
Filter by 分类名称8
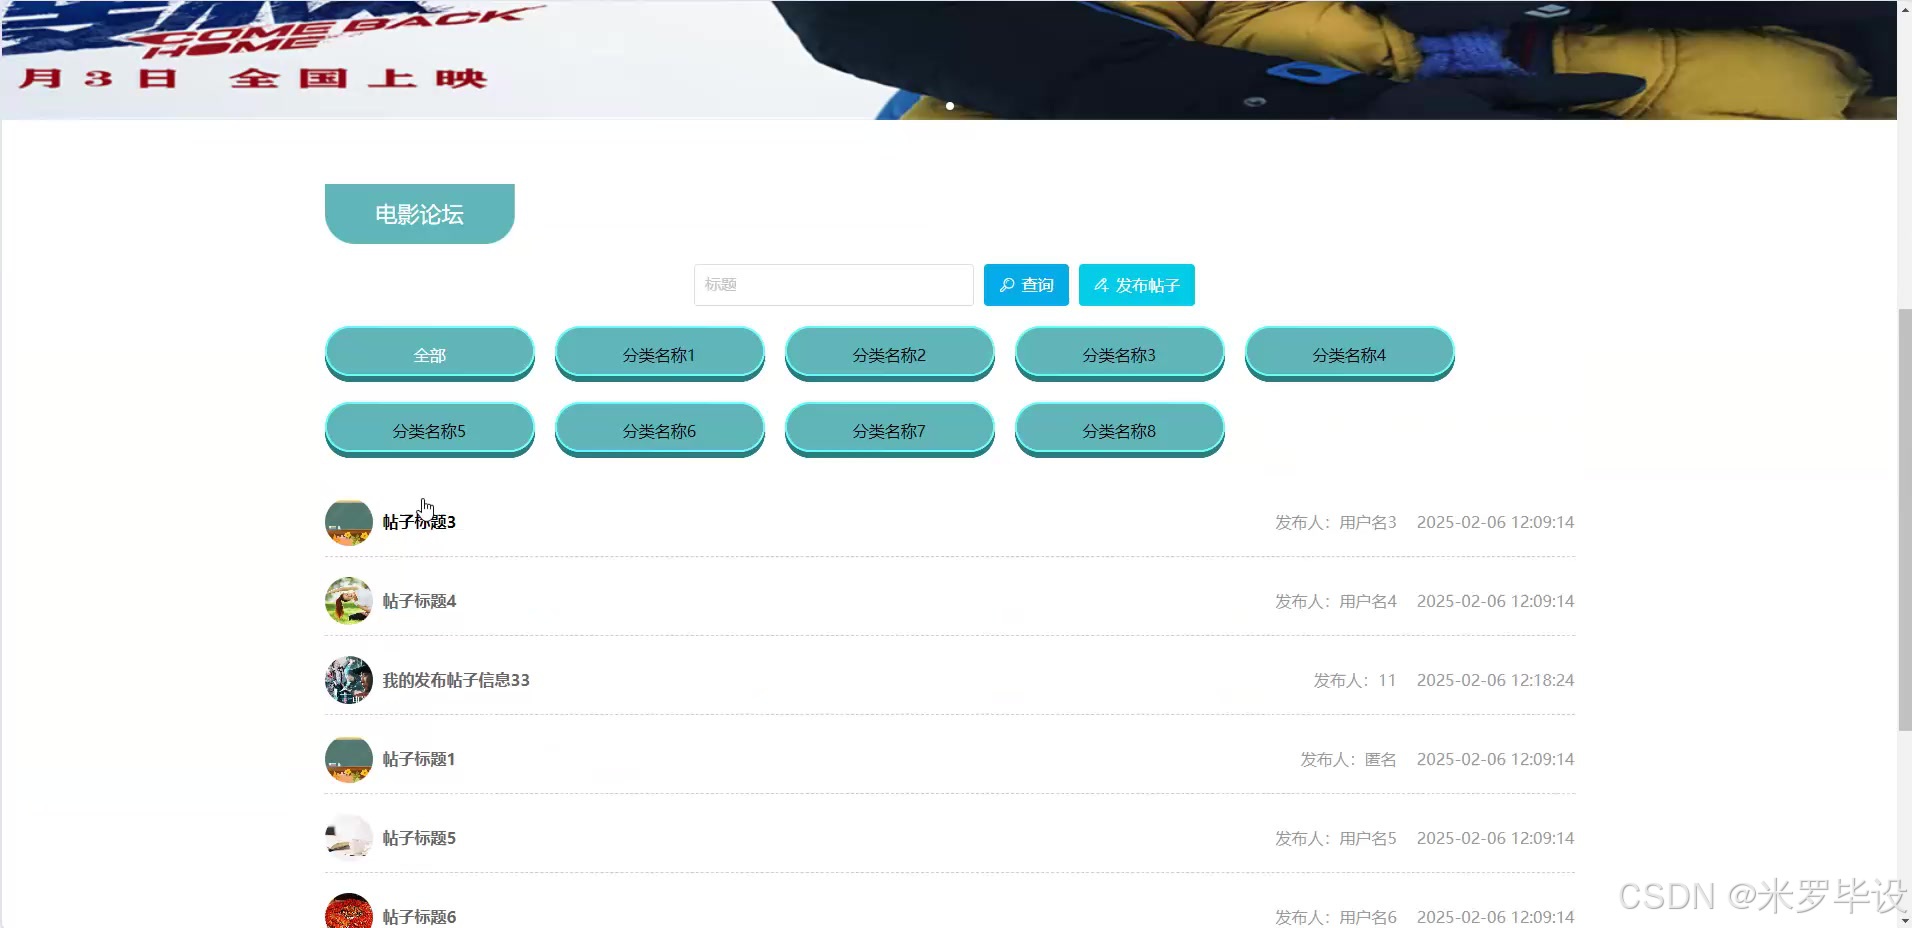[1120, 430]
